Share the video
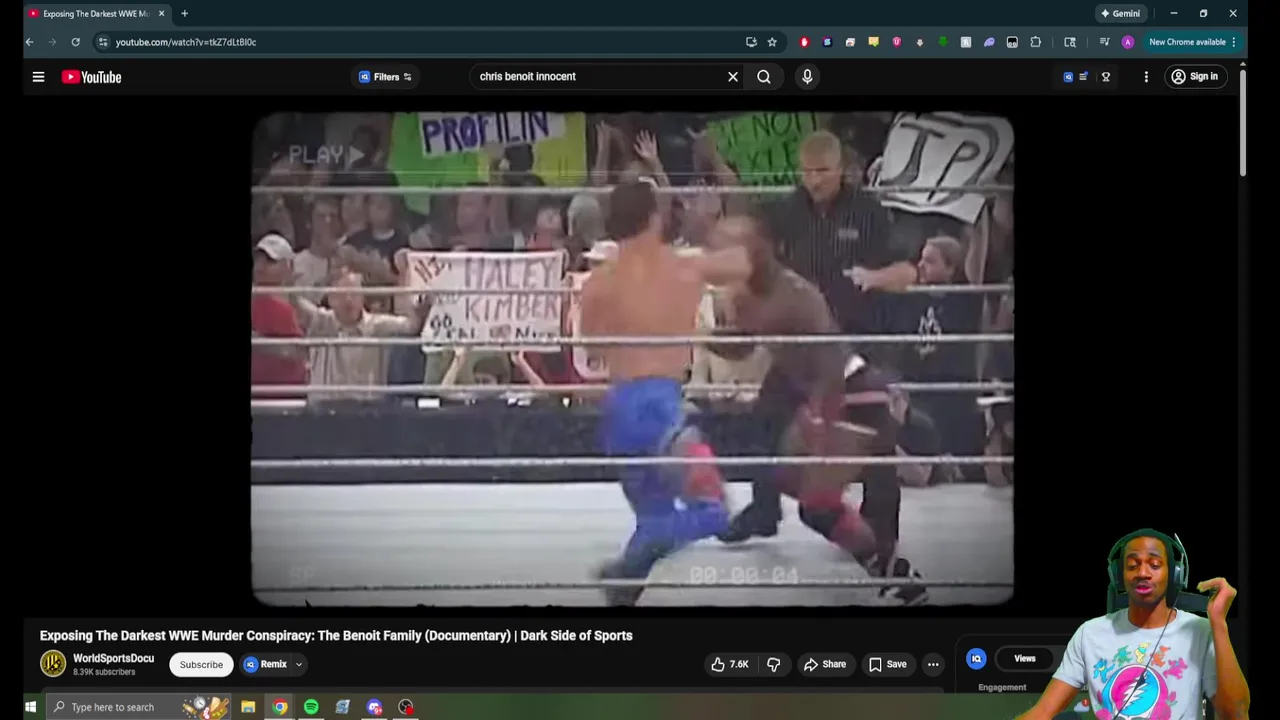The height and width of the screenshot is (720, 1280). pyautogui.click(x=825, y=664)
